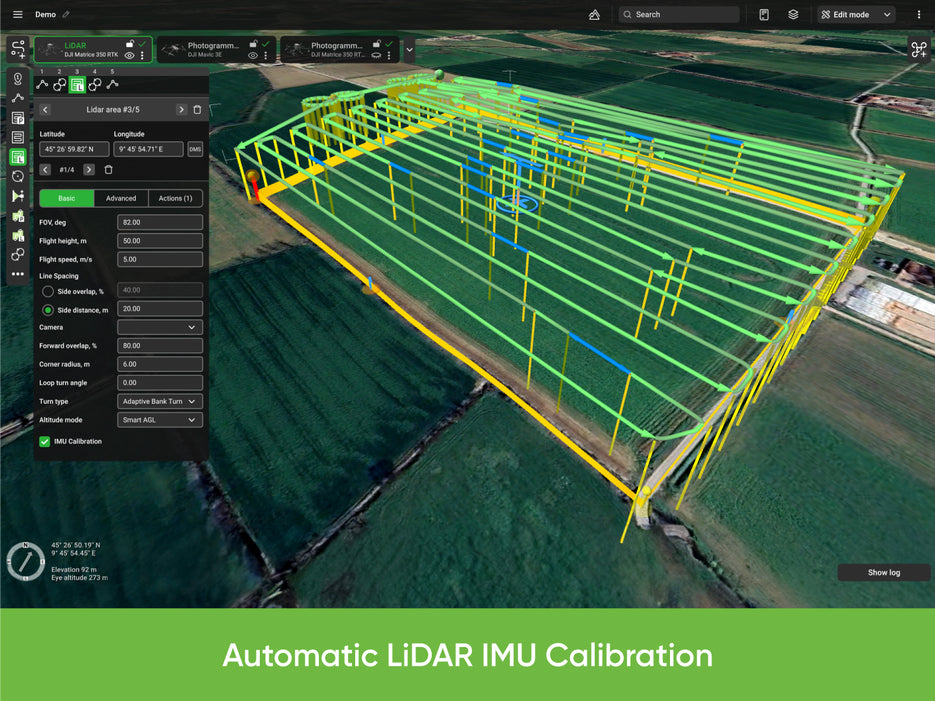Click the compass to reset orientation
The width and height of the screenshot is (935, 701).
(24, 561)
